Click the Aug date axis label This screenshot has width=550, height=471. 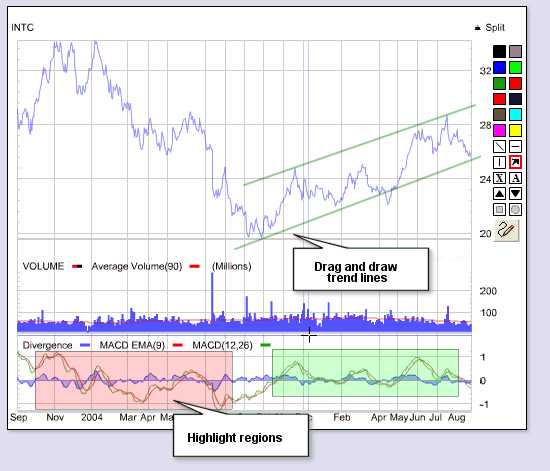click(x=456, y=417)
